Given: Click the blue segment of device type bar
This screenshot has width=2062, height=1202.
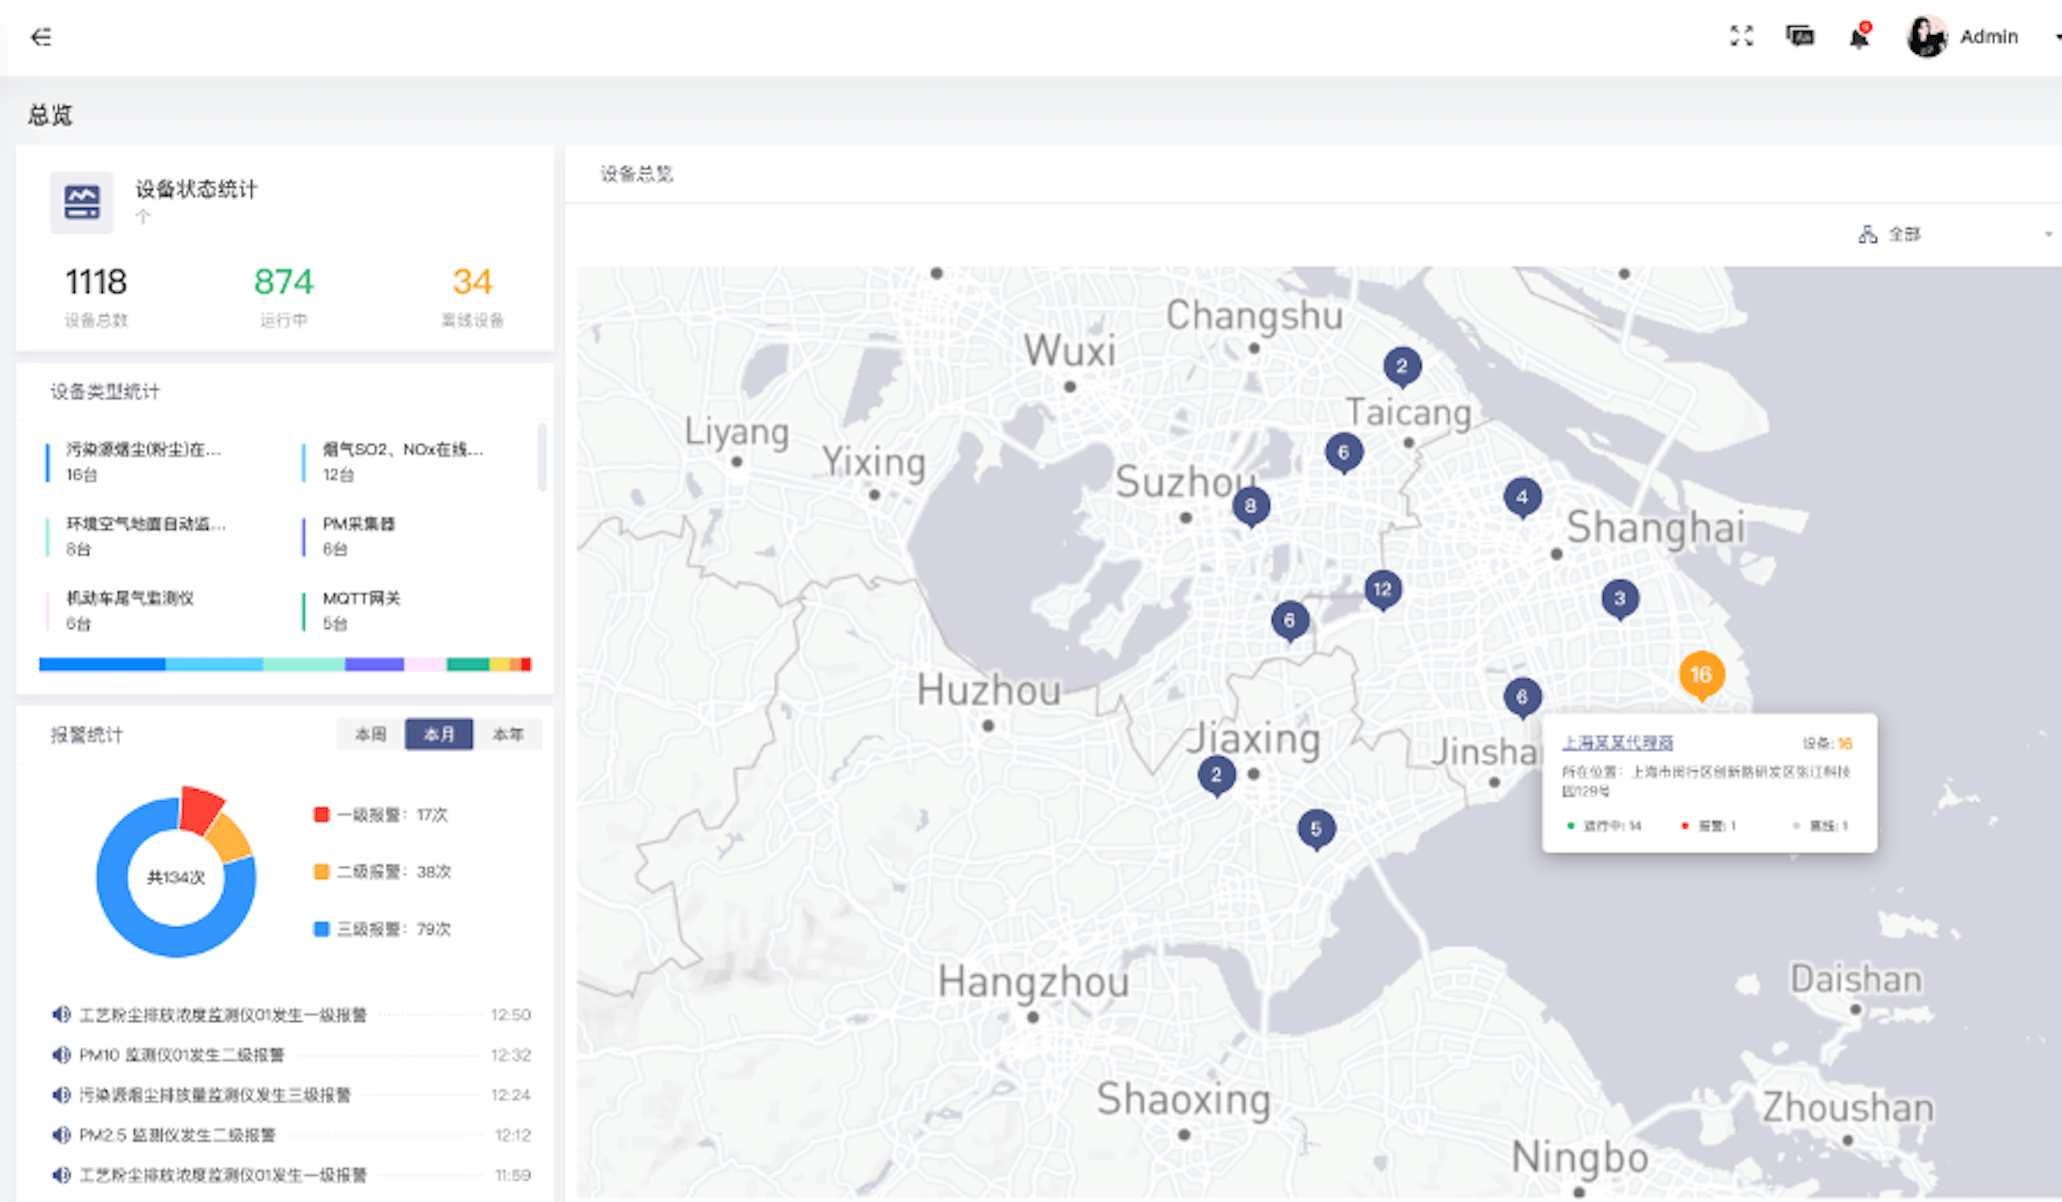Looking at the screenshot, I should tap(101, 664).
